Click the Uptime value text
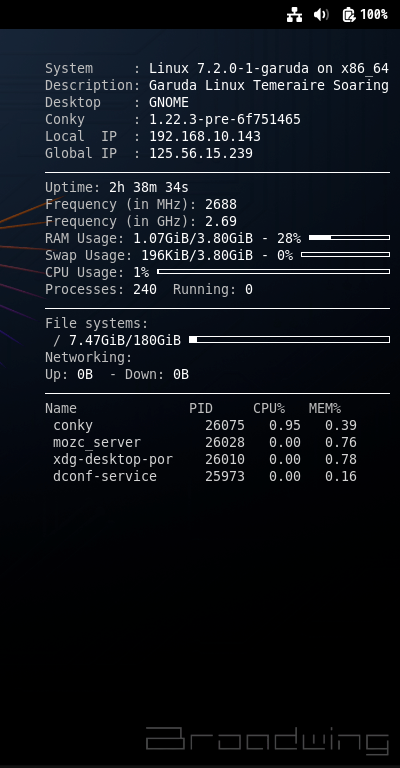400x768 pixels. coord(149,188)
